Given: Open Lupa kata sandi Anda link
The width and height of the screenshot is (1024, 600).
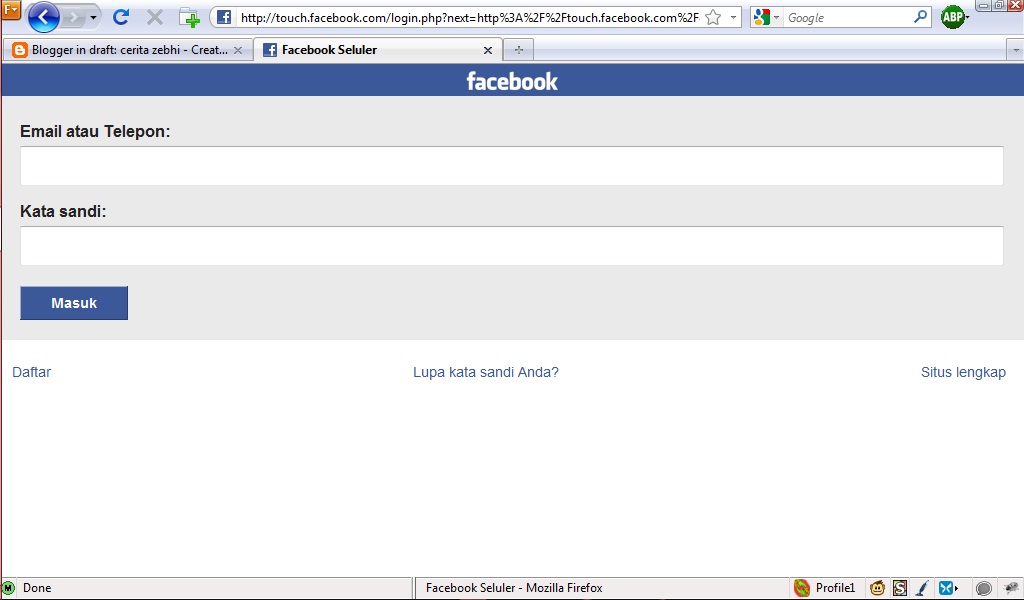Looking at the screenshot, I should [486, 372].
